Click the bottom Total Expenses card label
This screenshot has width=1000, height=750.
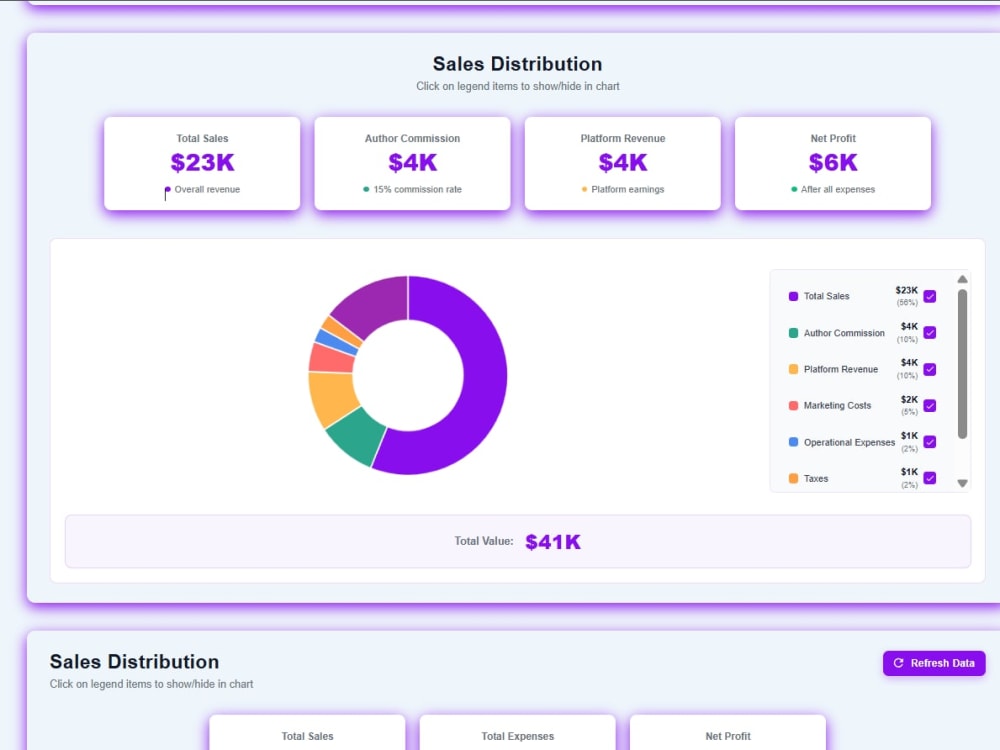[518, 736]
